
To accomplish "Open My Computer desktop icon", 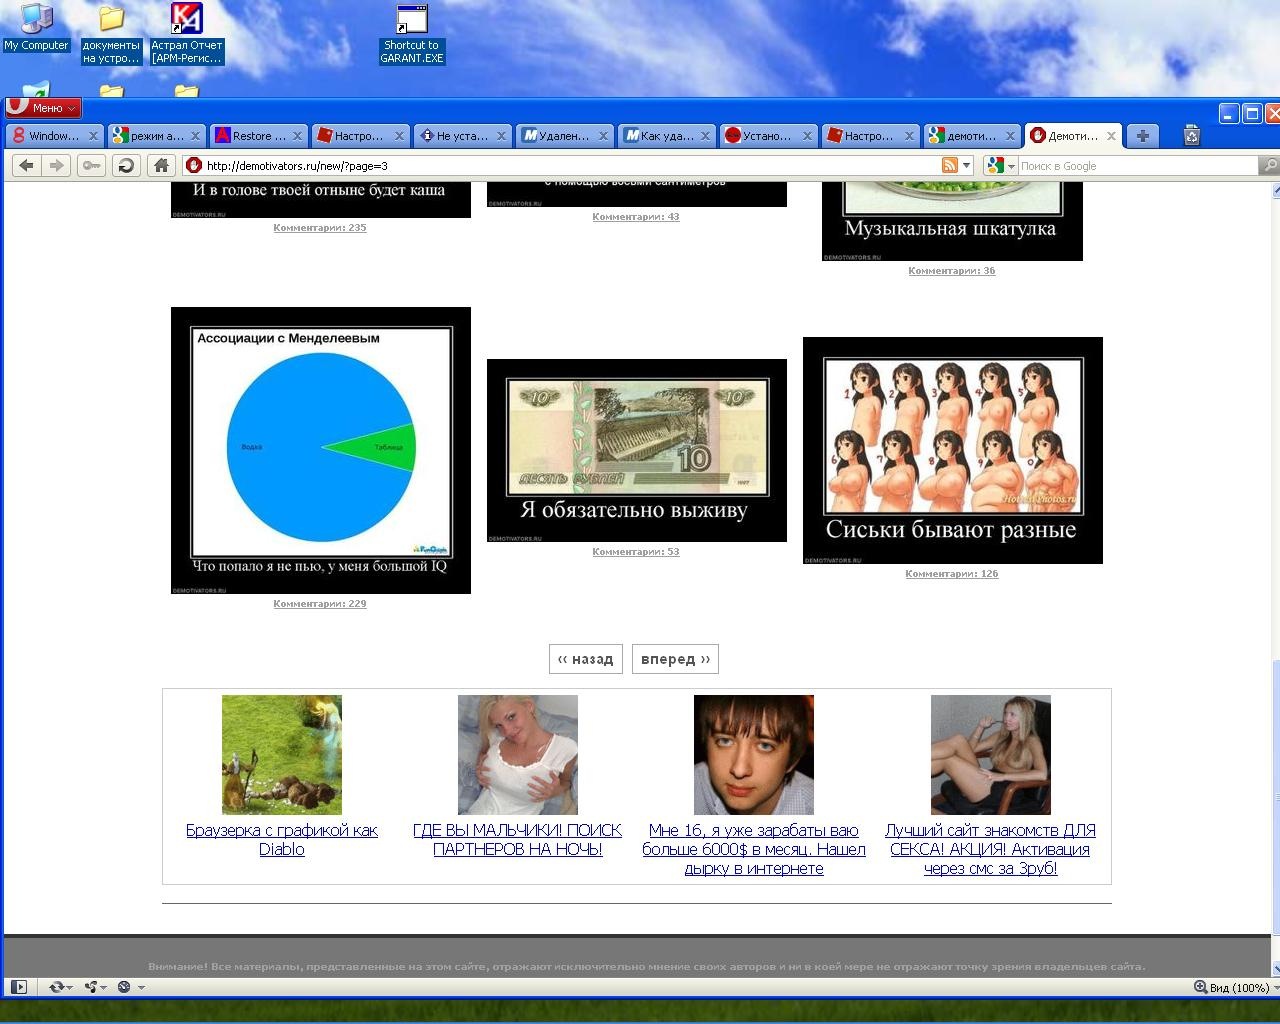I will click(36, 28).
